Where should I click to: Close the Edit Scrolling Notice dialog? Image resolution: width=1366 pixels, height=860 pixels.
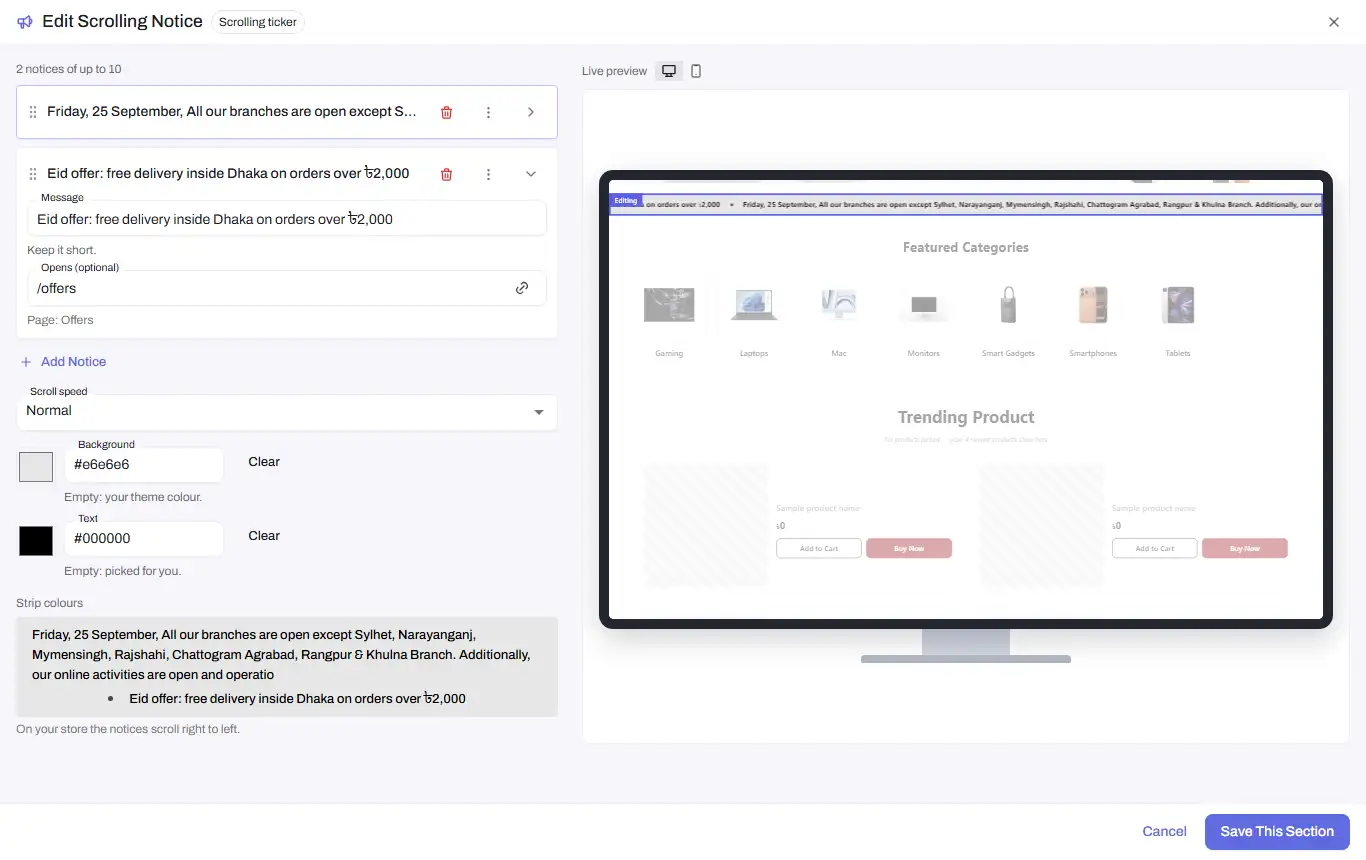[1333, 22]
